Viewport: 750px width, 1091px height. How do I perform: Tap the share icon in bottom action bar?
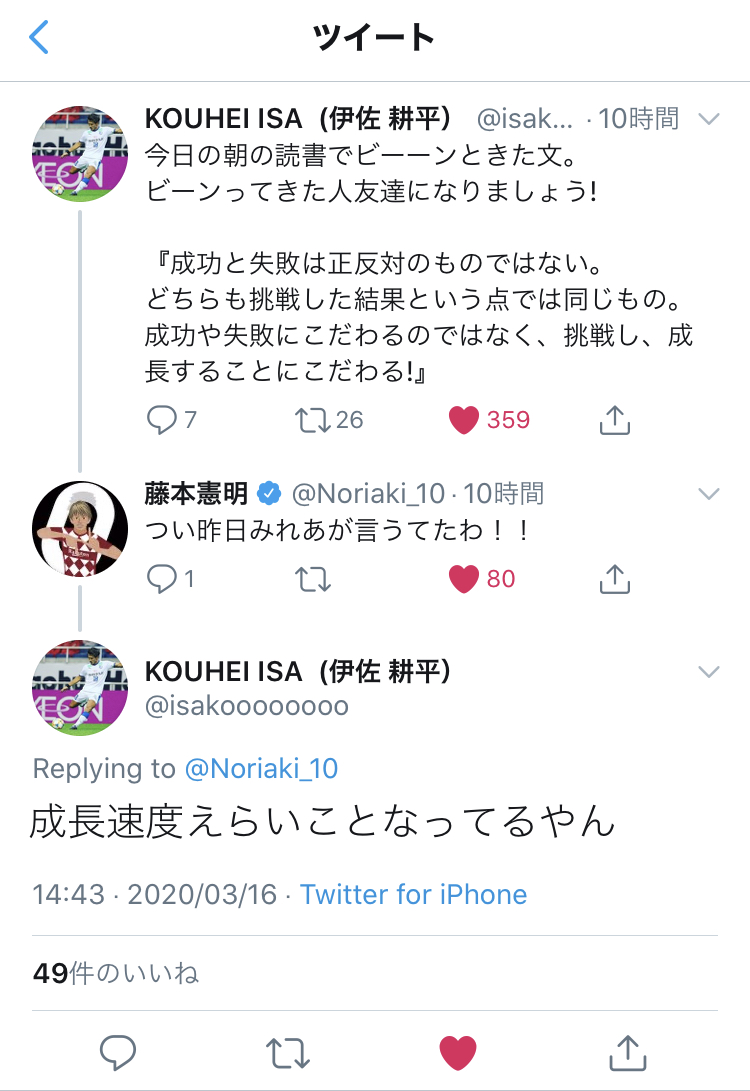tap(626, 1051)
